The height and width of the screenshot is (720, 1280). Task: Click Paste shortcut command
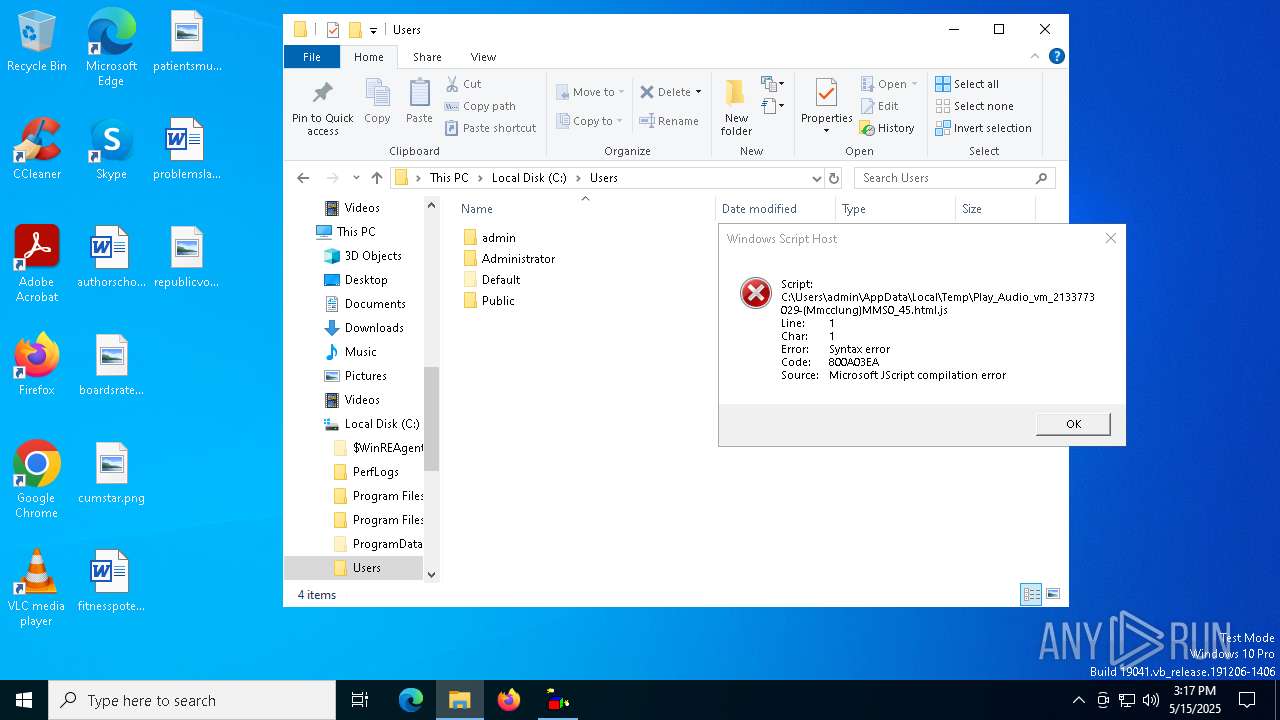(x=490, y=128)
